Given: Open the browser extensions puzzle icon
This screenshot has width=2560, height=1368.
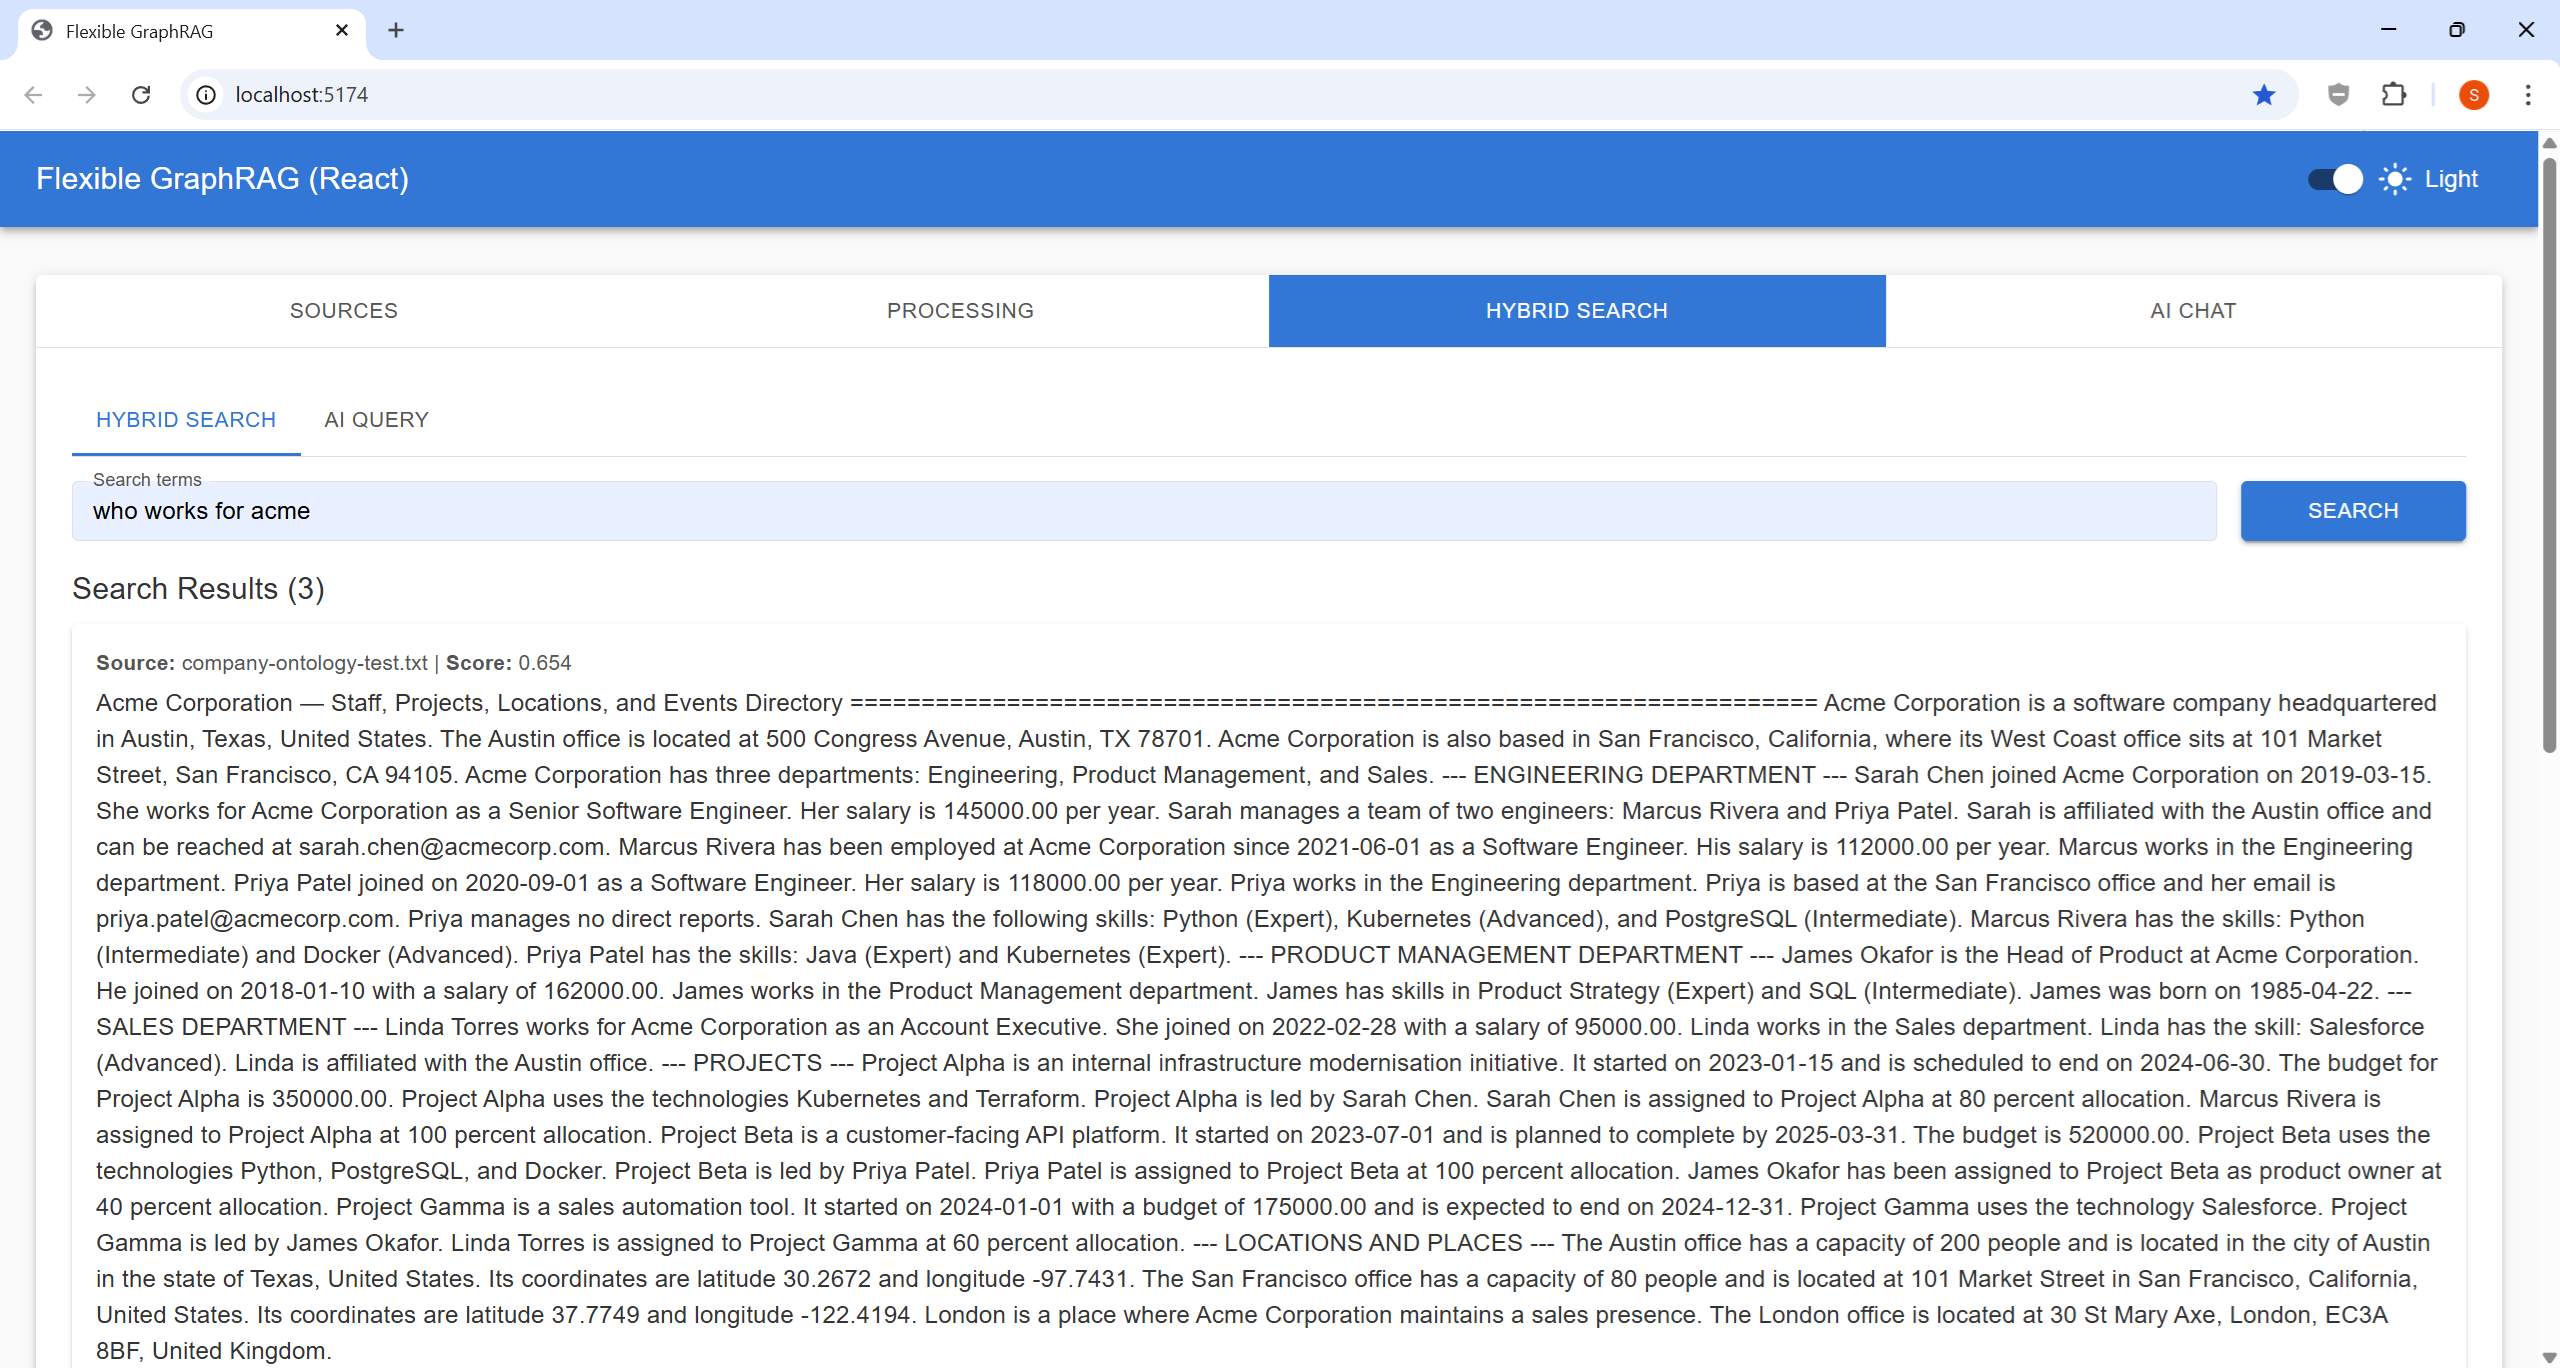Looking at the screenshot, I should [x=2394, y=95].
